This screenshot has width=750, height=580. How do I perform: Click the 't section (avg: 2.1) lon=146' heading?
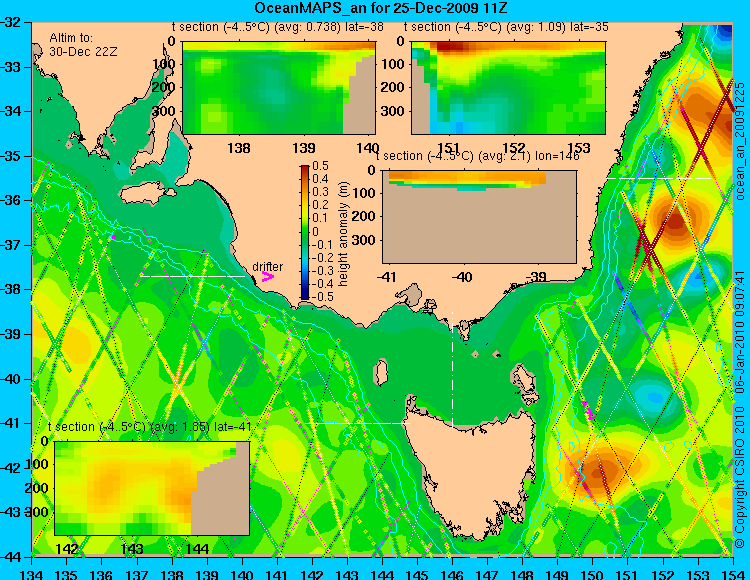tap(477, 156)
